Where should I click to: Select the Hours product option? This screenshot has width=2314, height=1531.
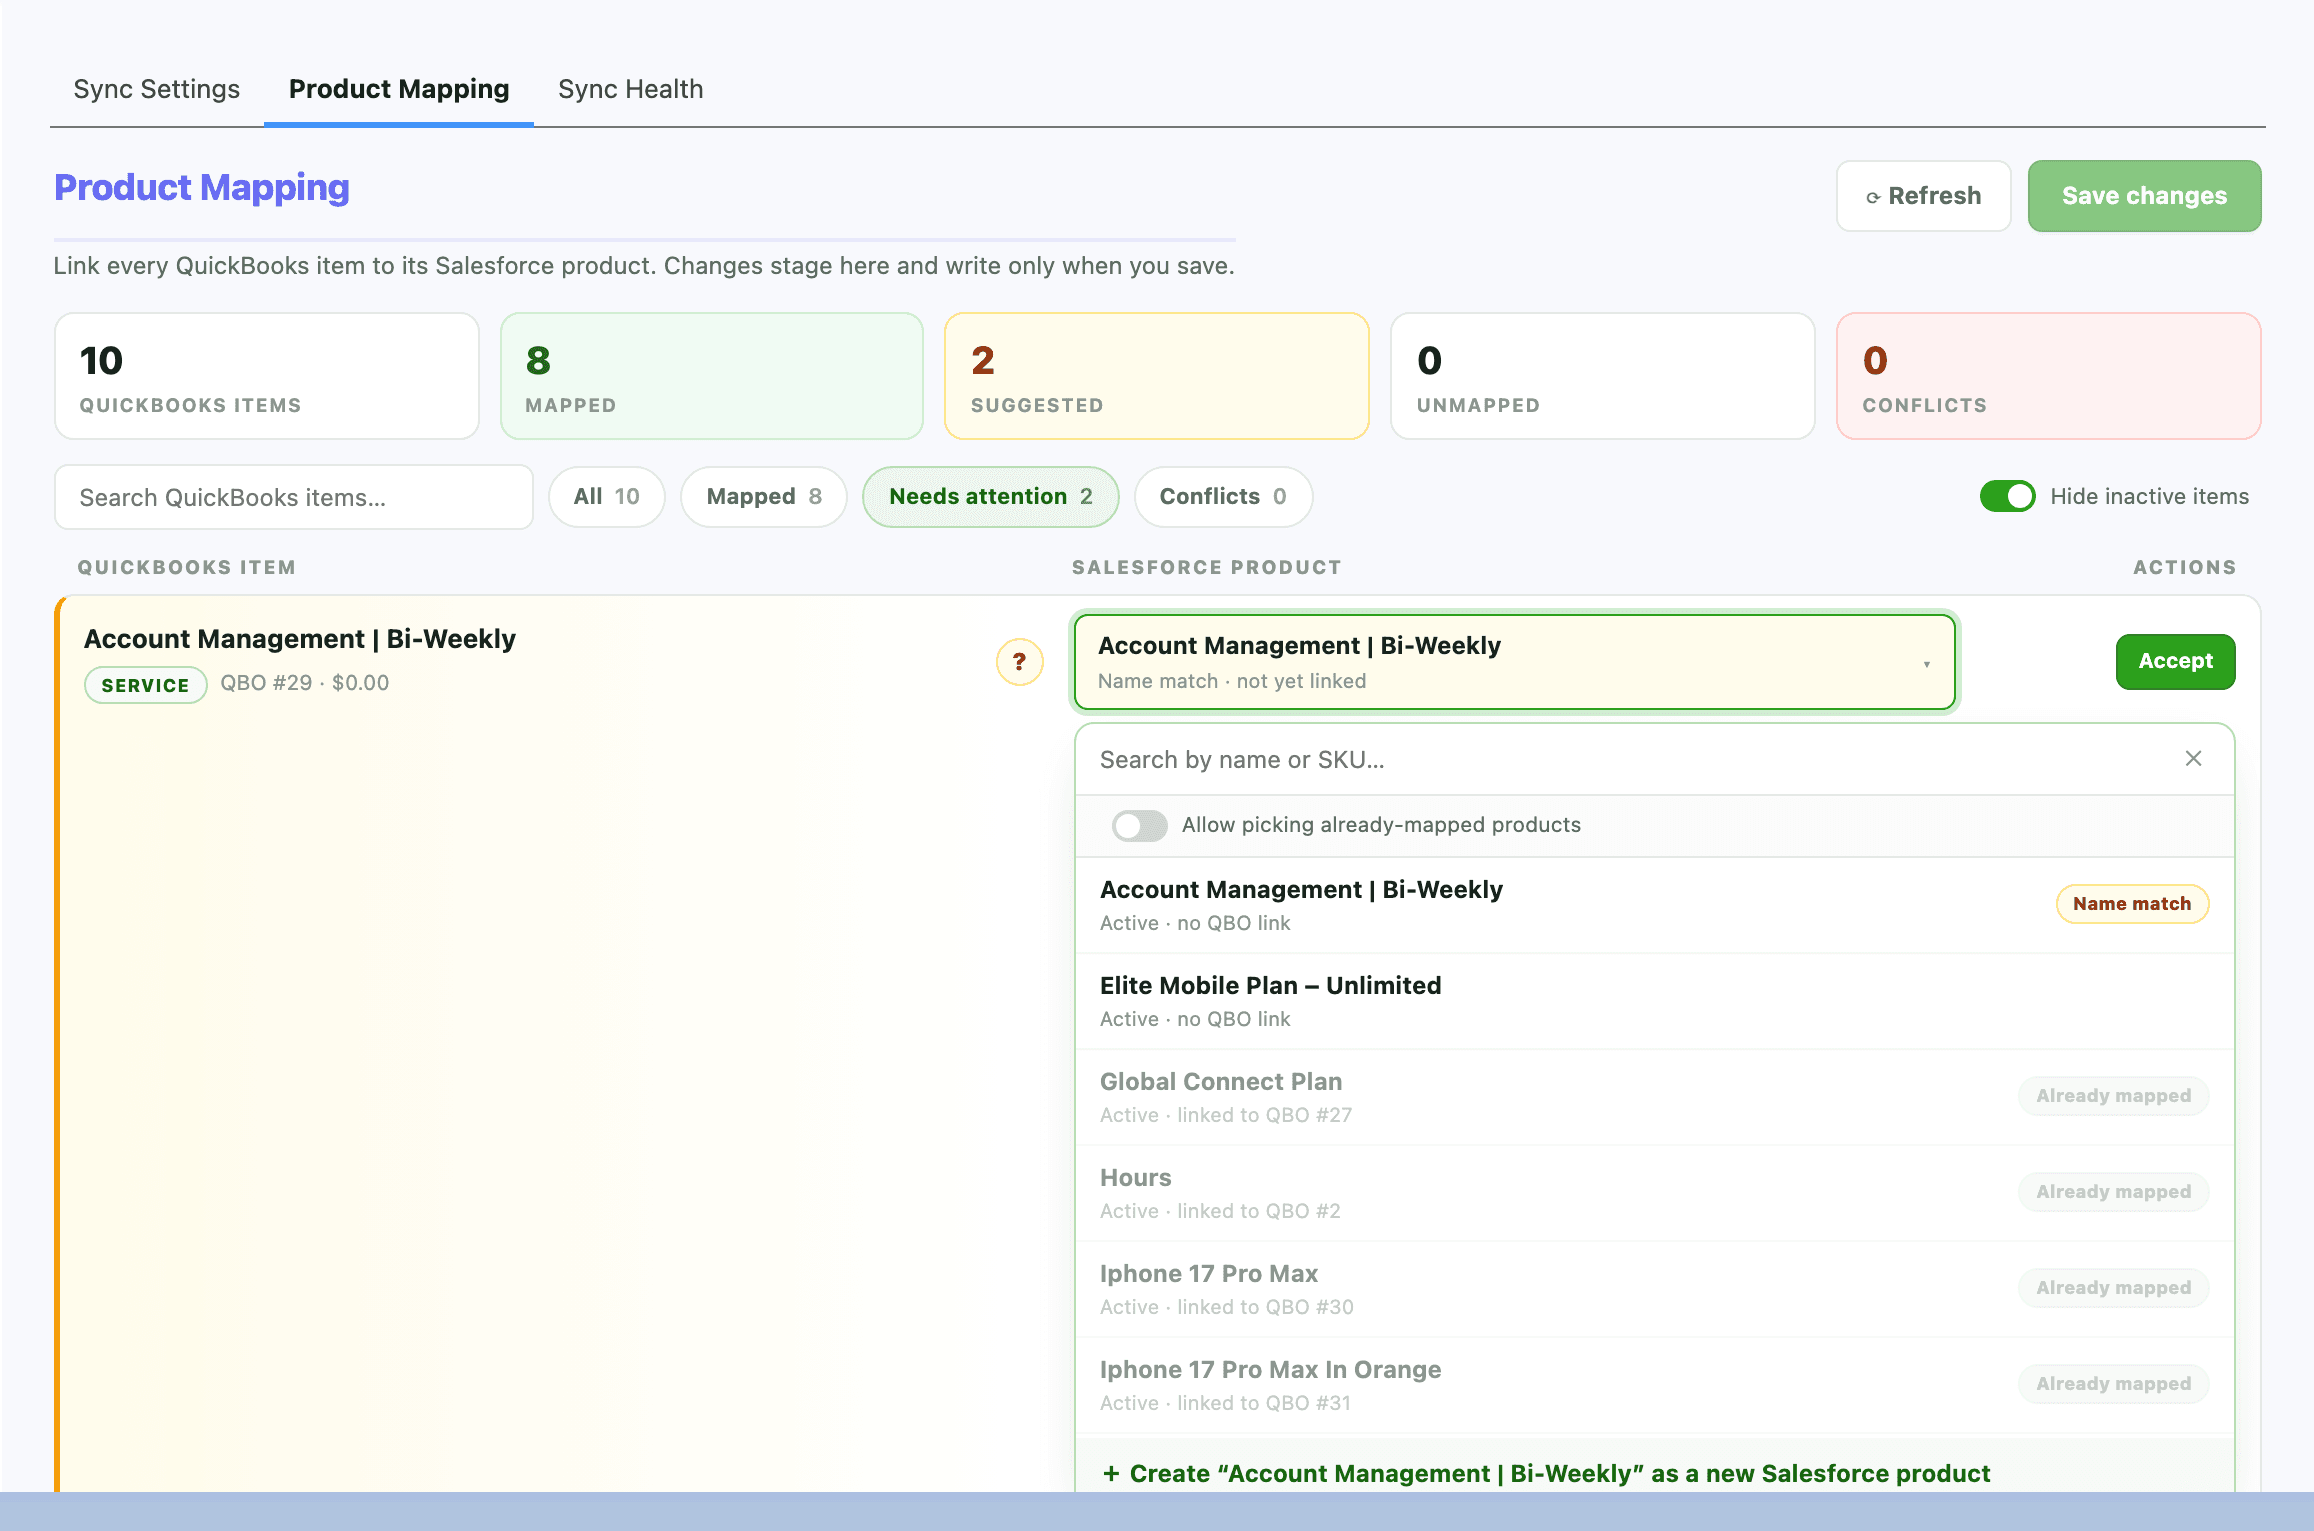coord(1654,1193)
